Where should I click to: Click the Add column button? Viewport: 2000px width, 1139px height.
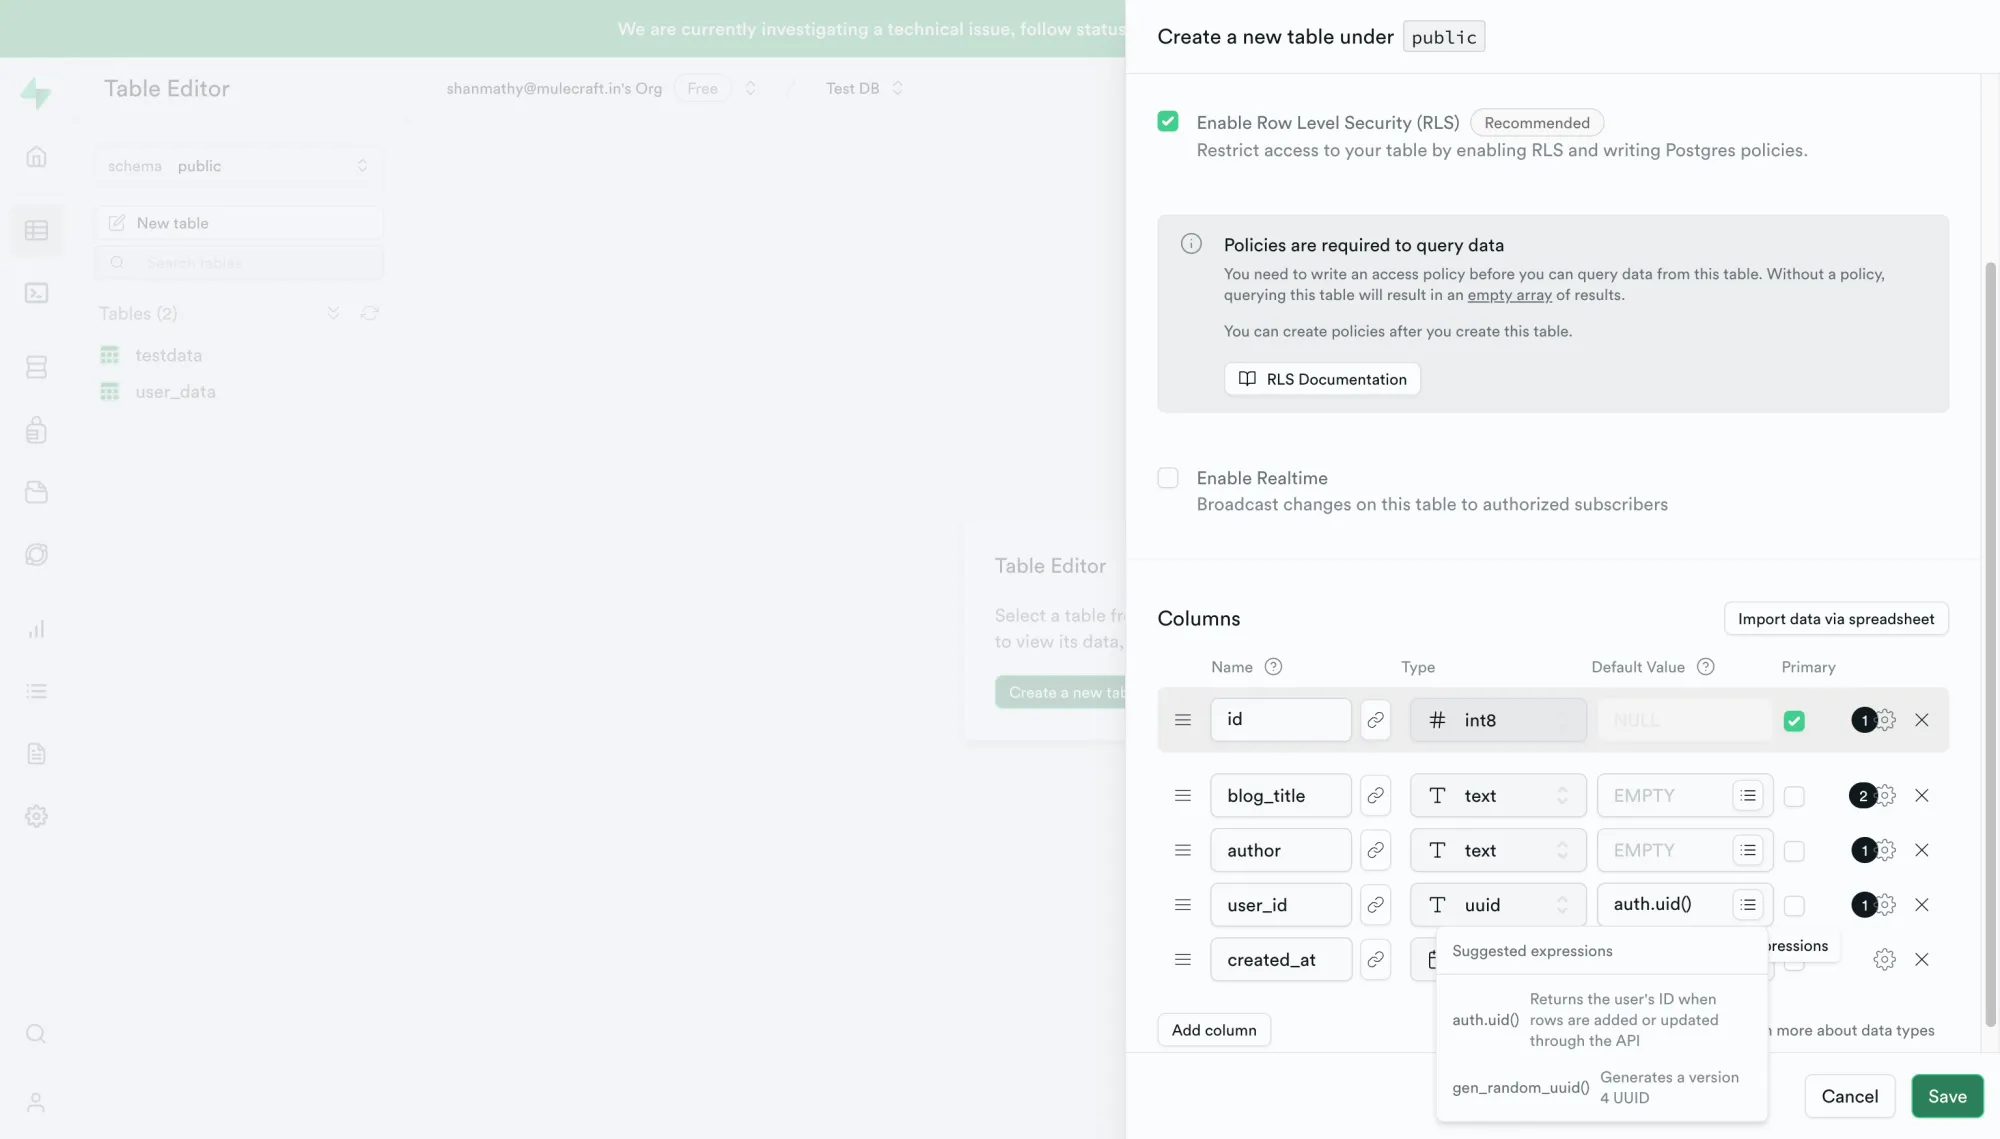click(x=1213, y=1030)
